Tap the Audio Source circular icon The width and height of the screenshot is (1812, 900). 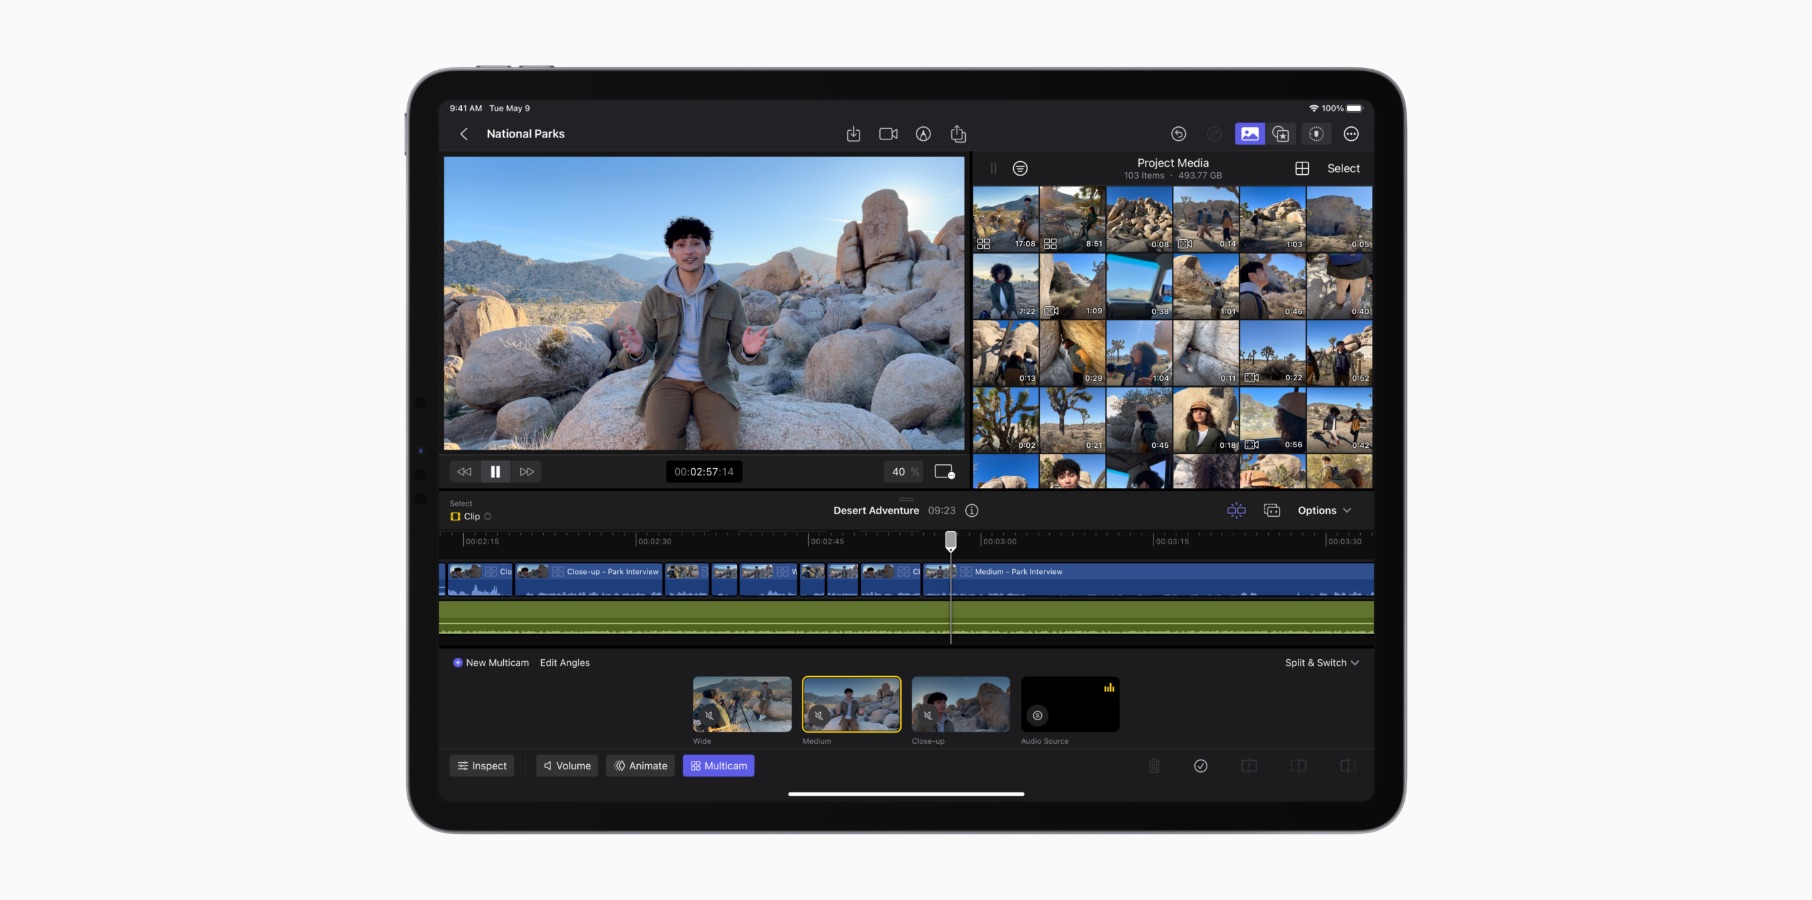[1037, 716]
